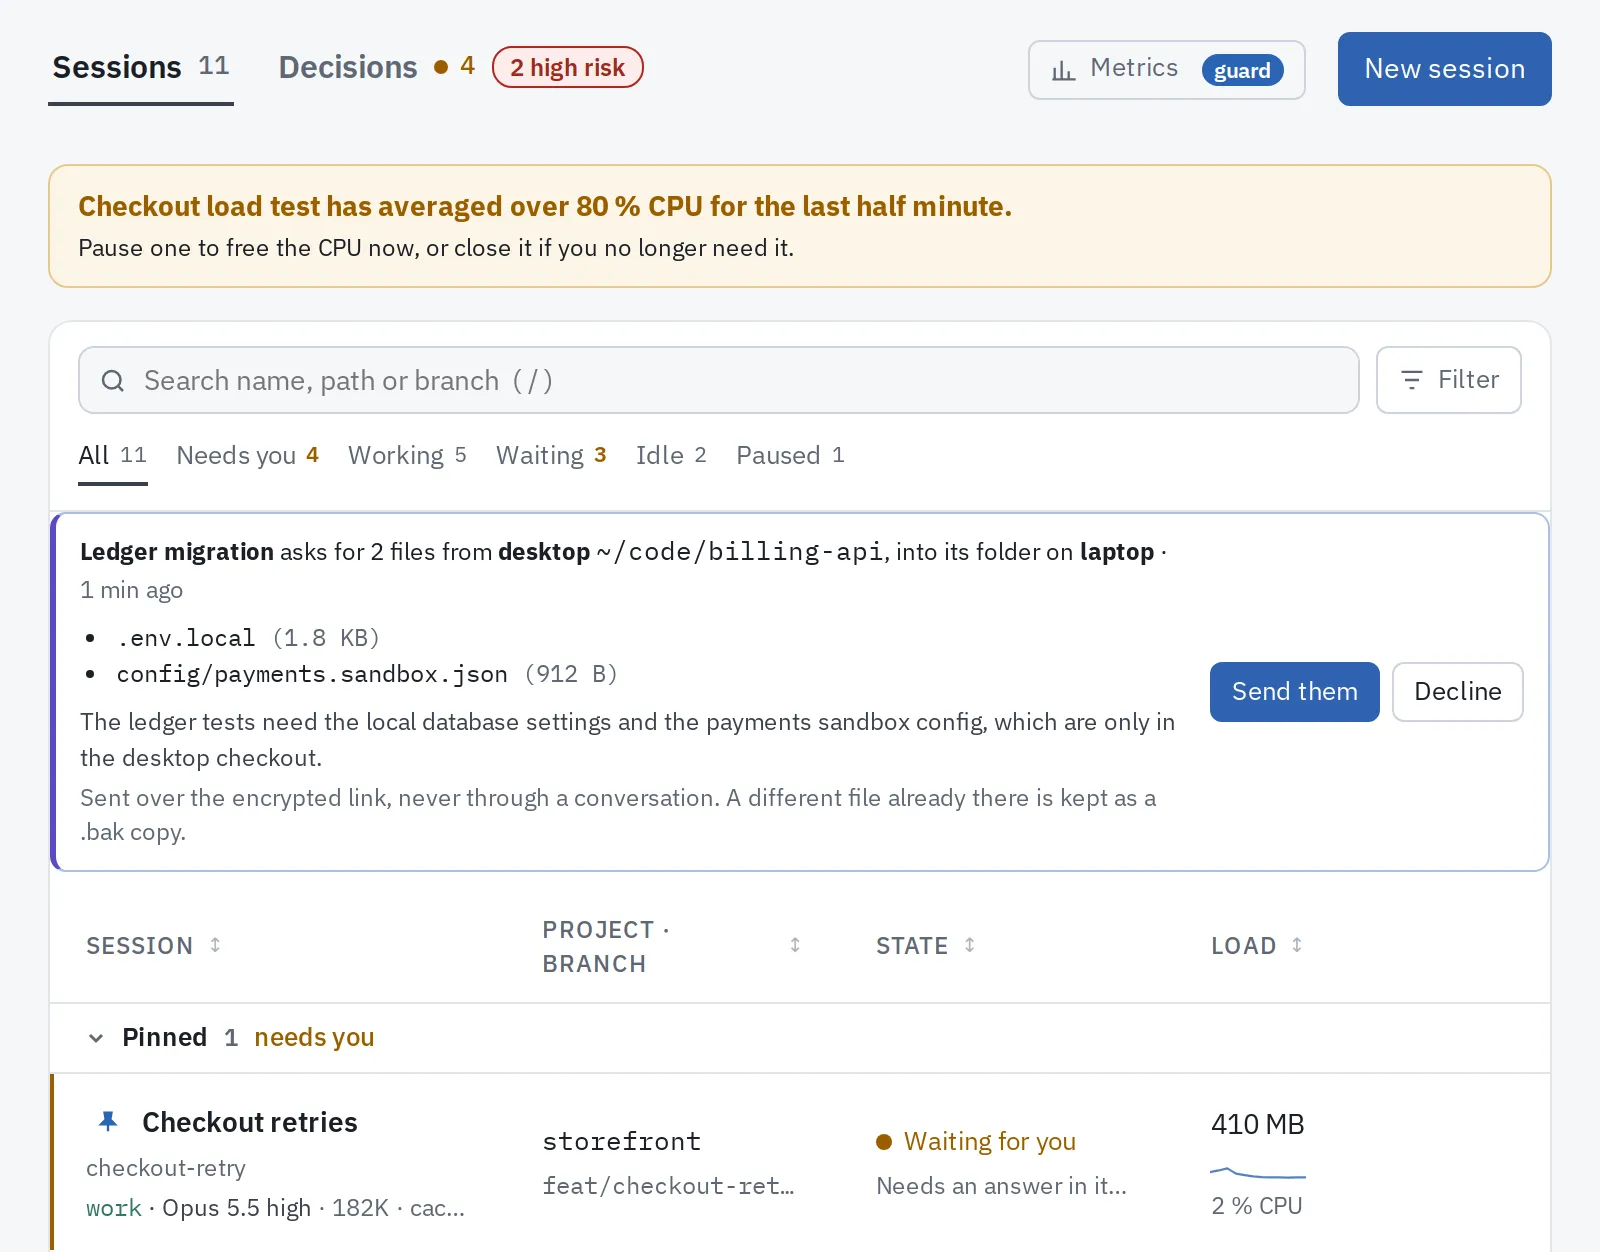Approve with the Send them button

1294,692
